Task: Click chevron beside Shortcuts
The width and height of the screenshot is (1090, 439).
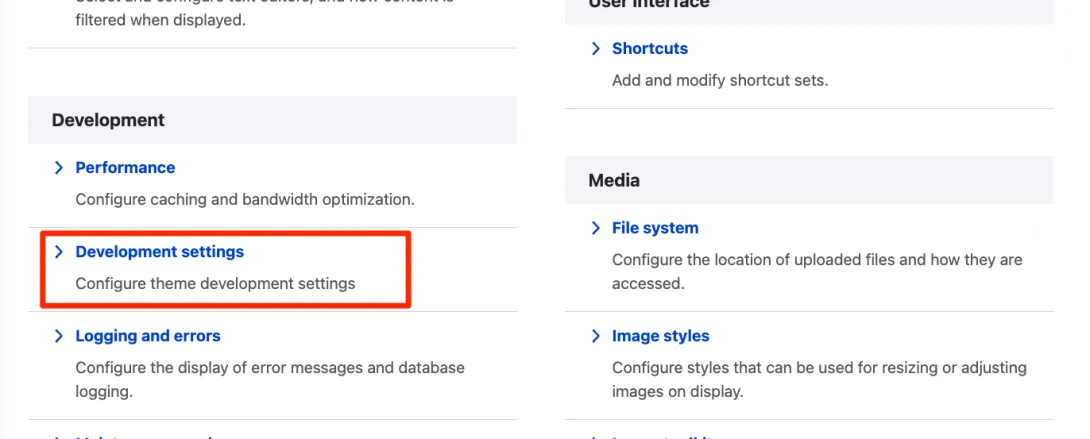Action: pos(596,49)
